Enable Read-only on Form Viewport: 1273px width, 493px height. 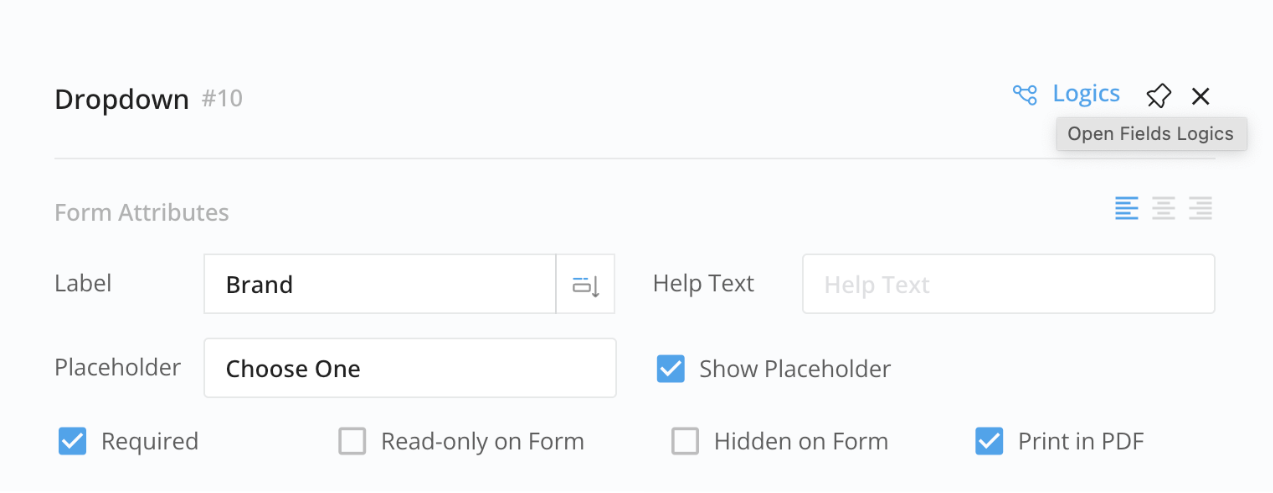352,441
